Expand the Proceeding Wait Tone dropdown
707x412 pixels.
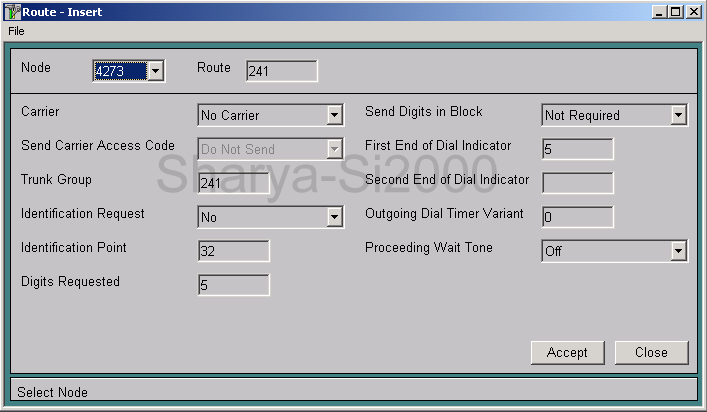click(x=679, y=251)
